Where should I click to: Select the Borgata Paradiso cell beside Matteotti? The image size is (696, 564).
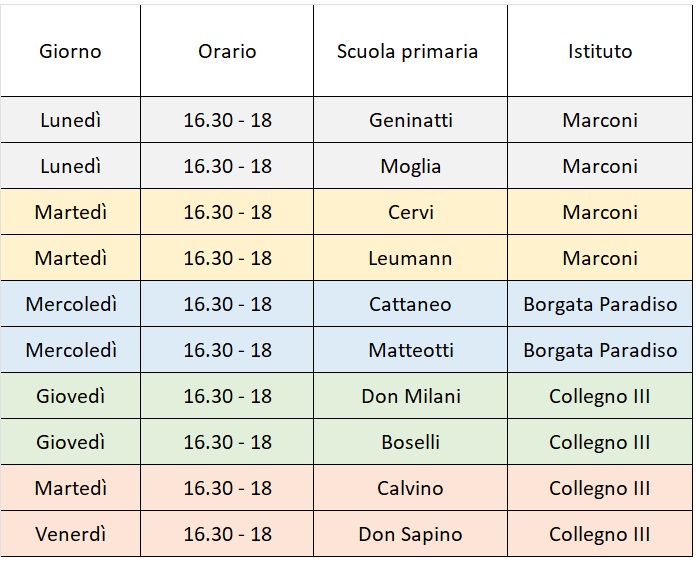tap(600, 350)
